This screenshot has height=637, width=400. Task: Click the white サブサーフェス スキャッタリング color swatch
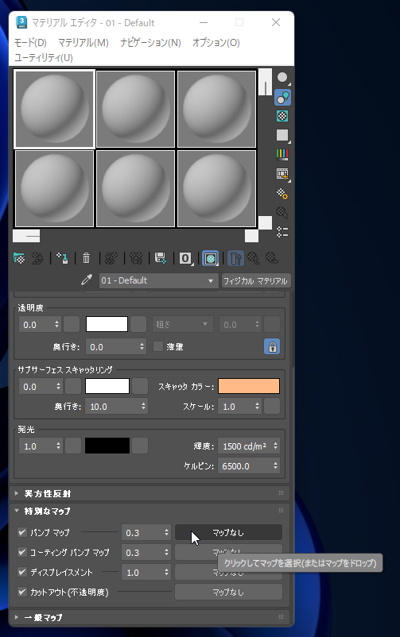[107, 386]
